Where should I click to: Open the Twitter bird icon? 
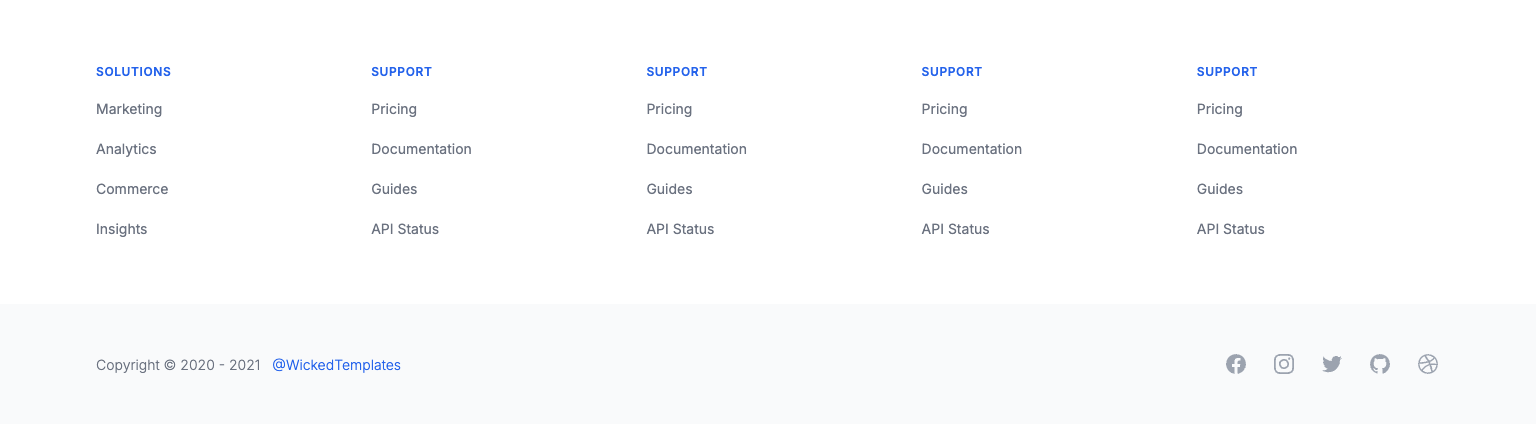point(1332,364)
